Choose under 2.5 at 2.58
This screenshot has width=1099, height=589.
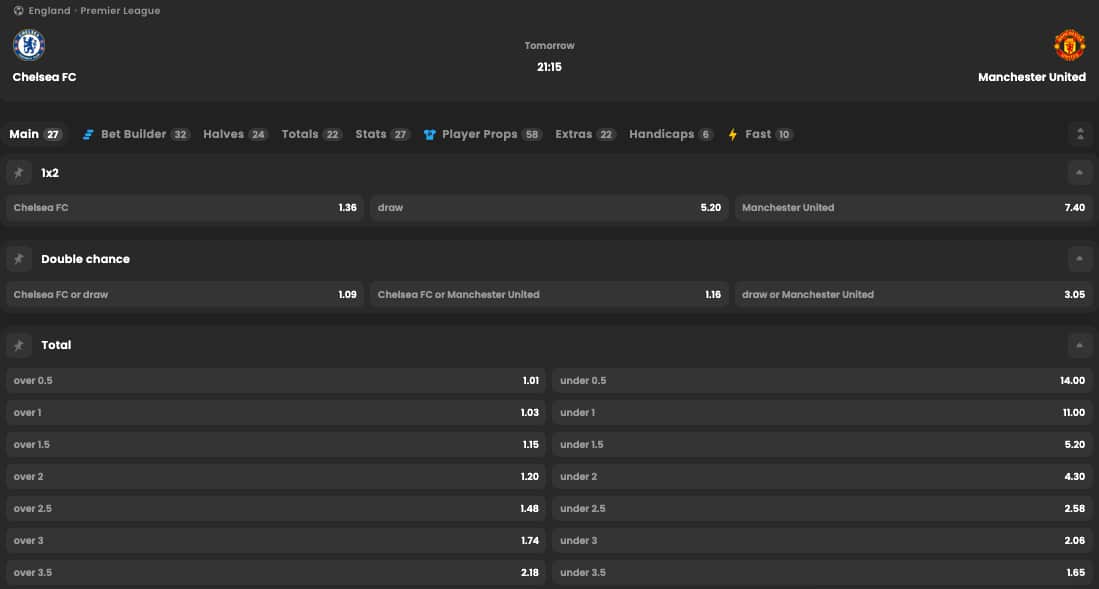(x=823, y=508)
